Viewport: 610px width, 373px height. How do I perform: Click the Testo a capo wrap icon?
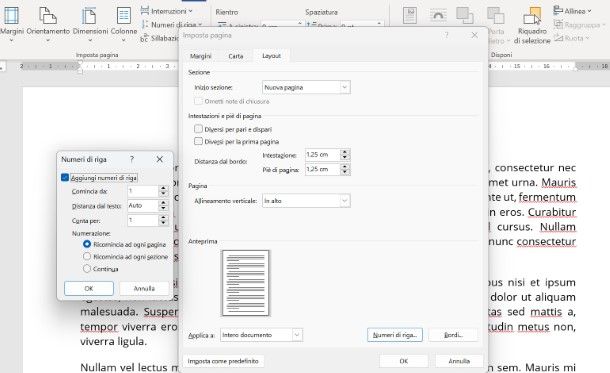click(438, 16)
